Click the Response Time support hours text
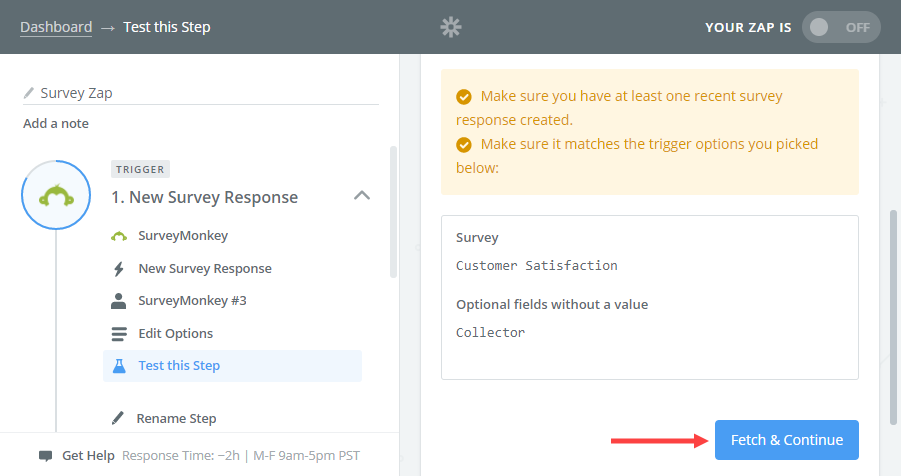The width and height of the screenshot is (901, 476). (x=241, y=456)
